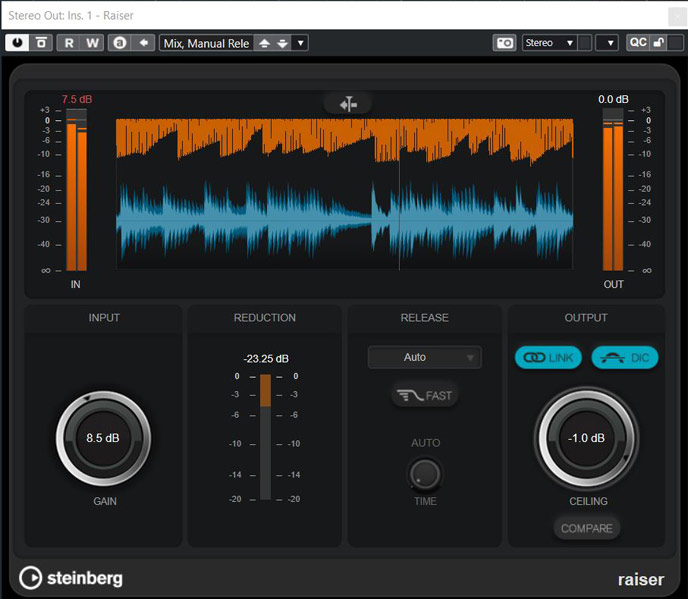The height and width of the screenshot is (599, 688).
Task: Click the QC quick controls button
Action: tap(637, 43)
